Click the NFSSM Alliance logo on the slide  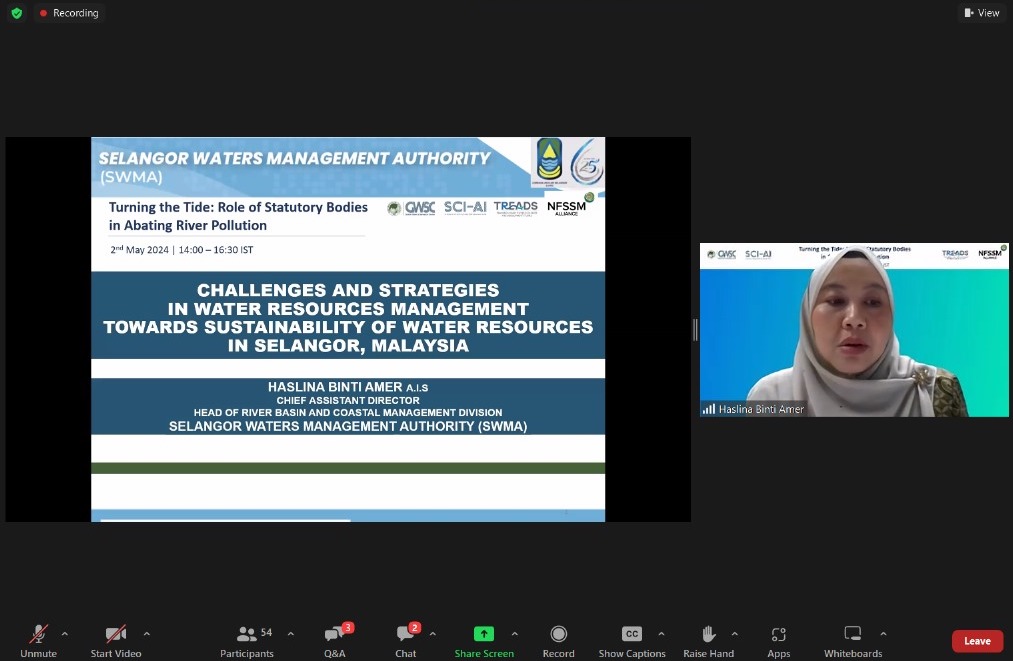point(569,205)
